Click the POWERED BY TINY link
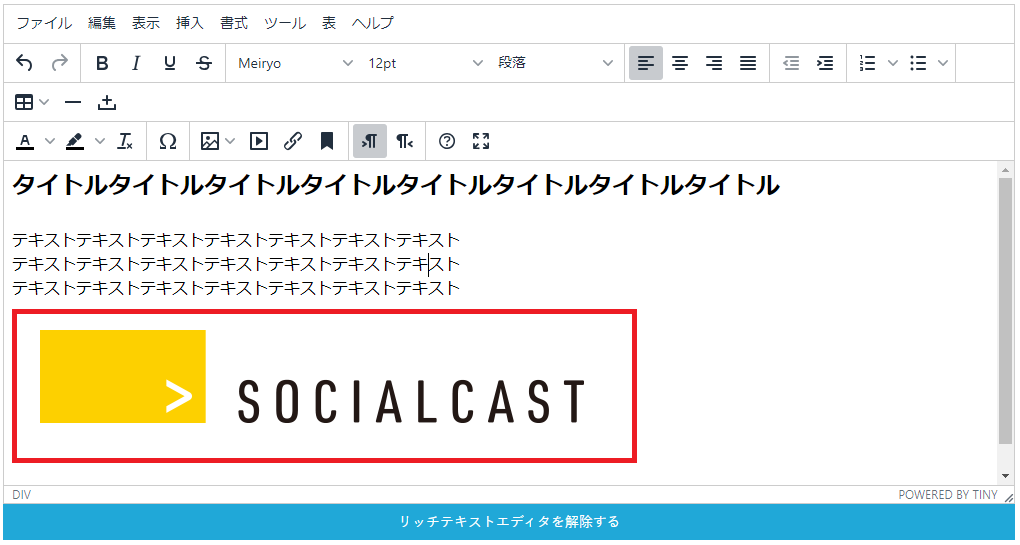Viewport: 1020px width, 545px height. click(948, 495)
